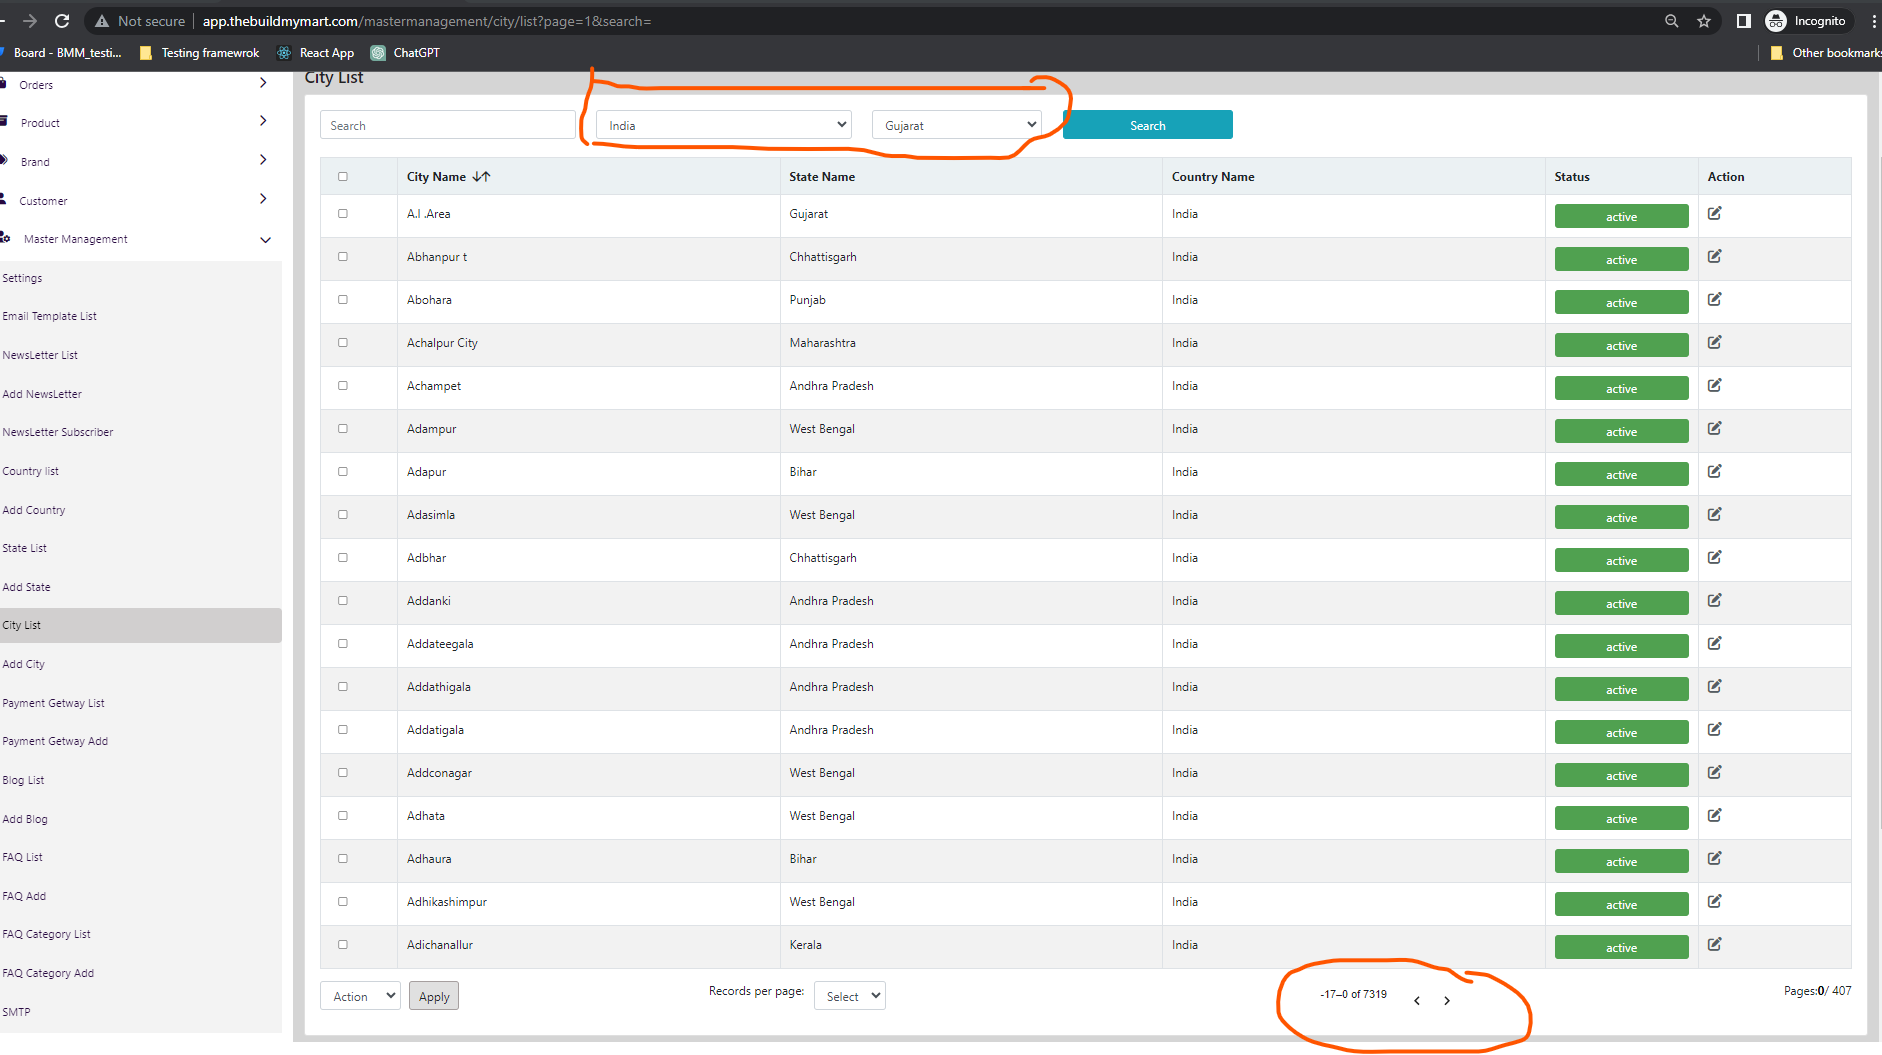
Task: Check the Abhanpur t row checkbox
Action: 343,256
